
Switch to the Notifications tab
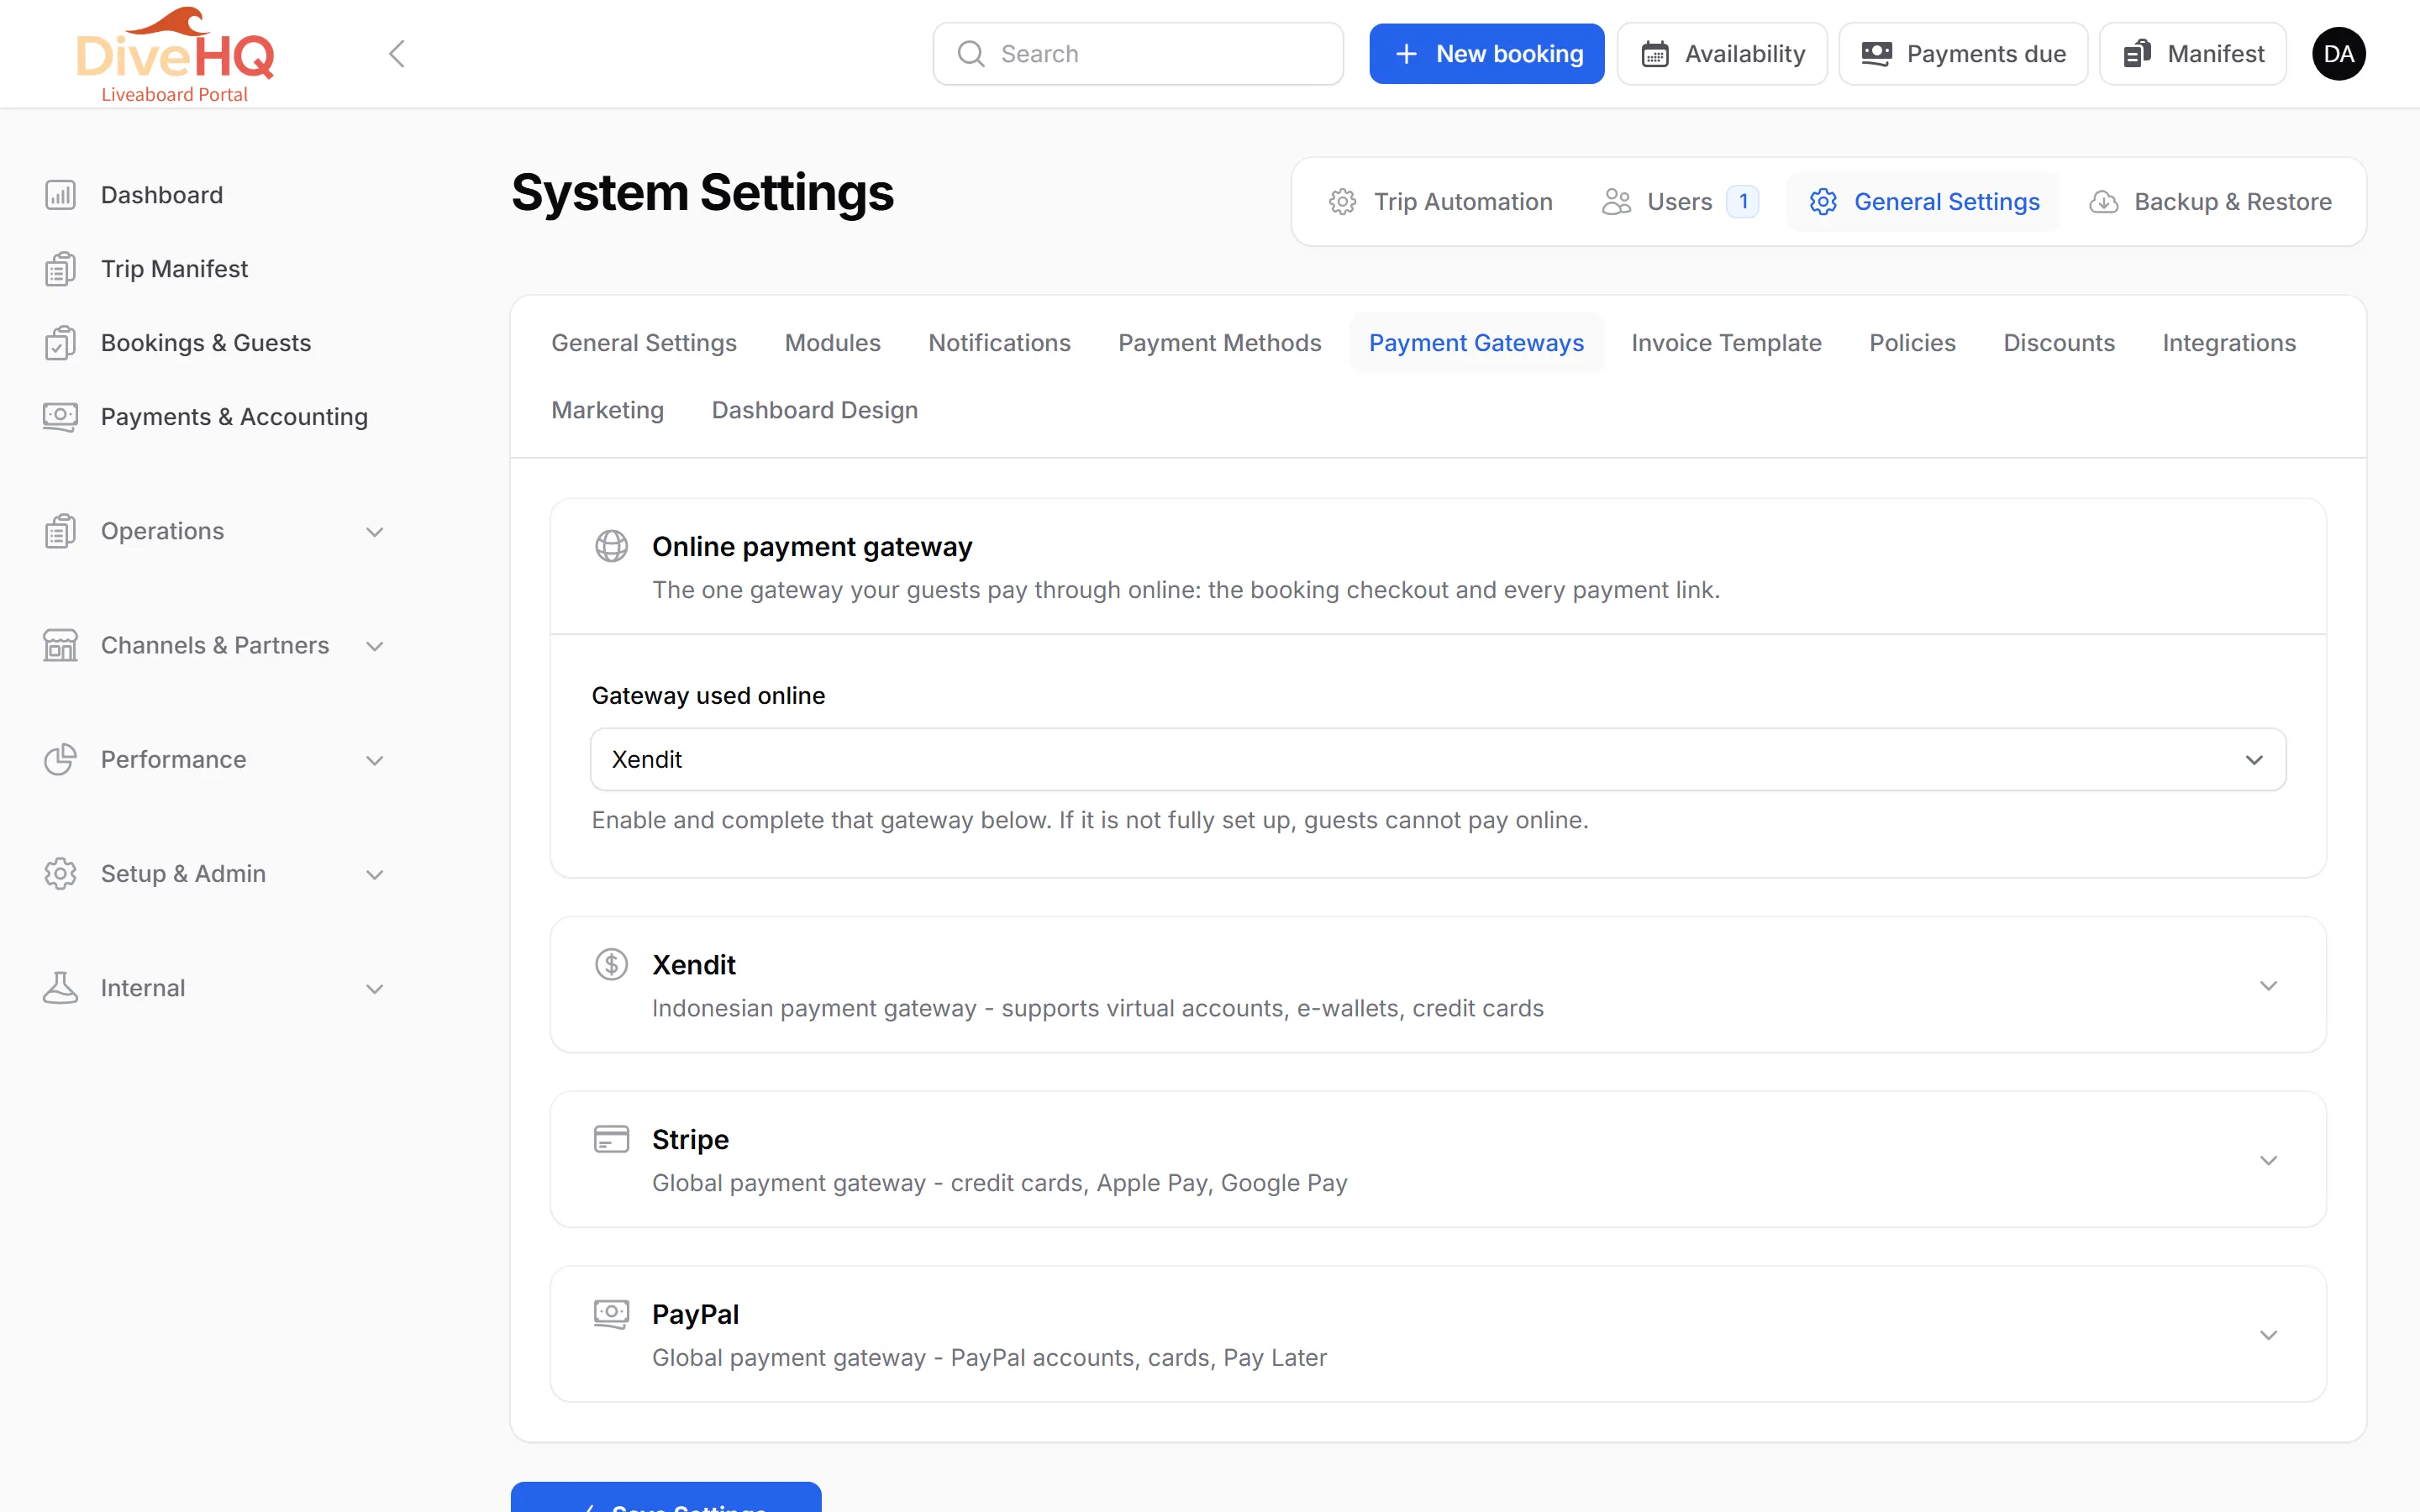pos(999,343)
